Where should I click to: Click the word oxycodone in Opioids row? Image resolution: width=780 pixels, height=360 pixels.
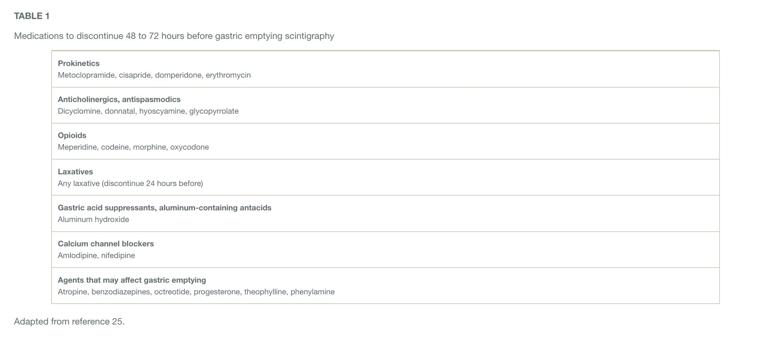tap(190, 148)
